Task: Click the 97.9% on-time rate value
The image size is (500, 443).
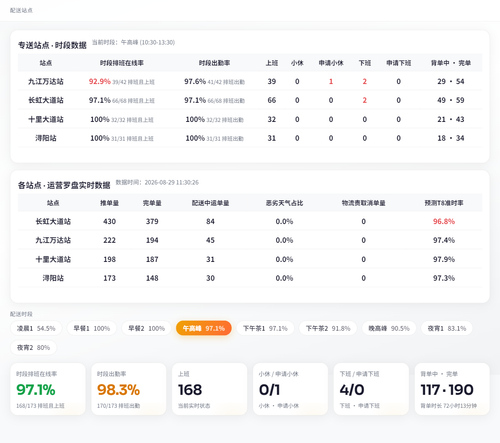Action: [x=444, y=259]
